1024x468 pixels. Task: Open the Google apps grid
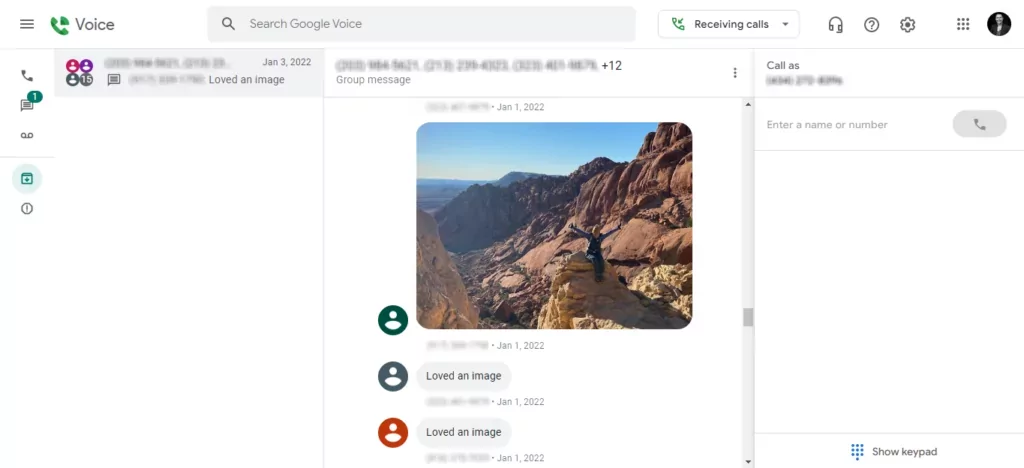click(963, 24)
